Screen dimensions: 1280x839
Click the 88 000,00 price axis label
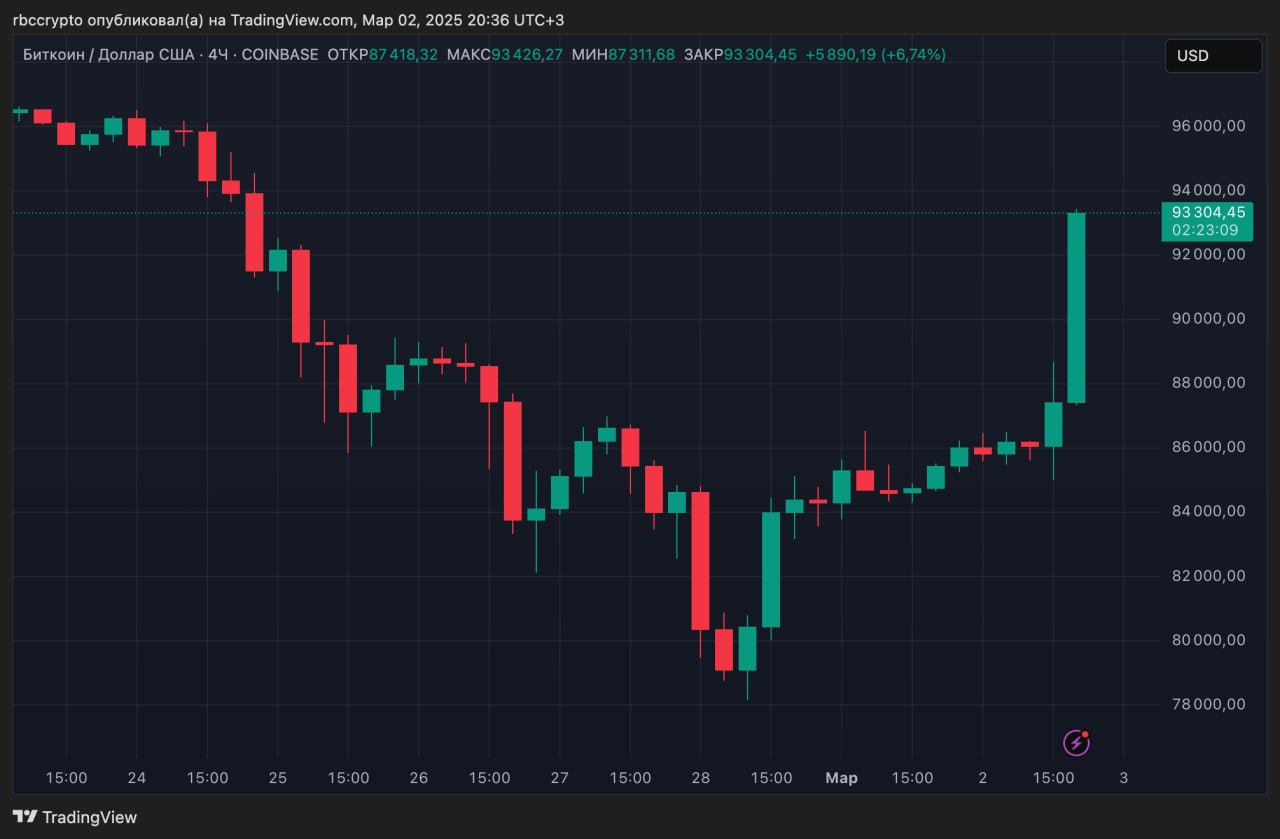point(1208,383)
